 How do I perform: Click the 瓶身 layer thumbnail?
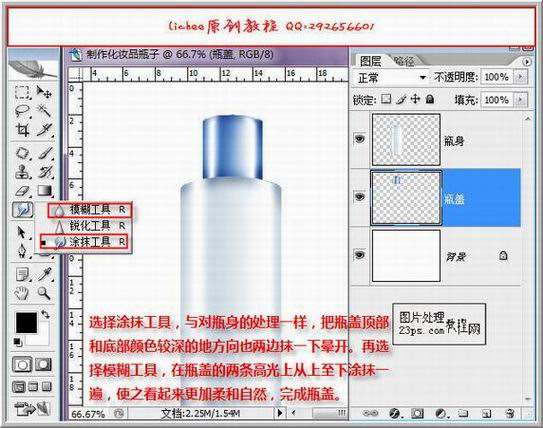coord(406,139)
